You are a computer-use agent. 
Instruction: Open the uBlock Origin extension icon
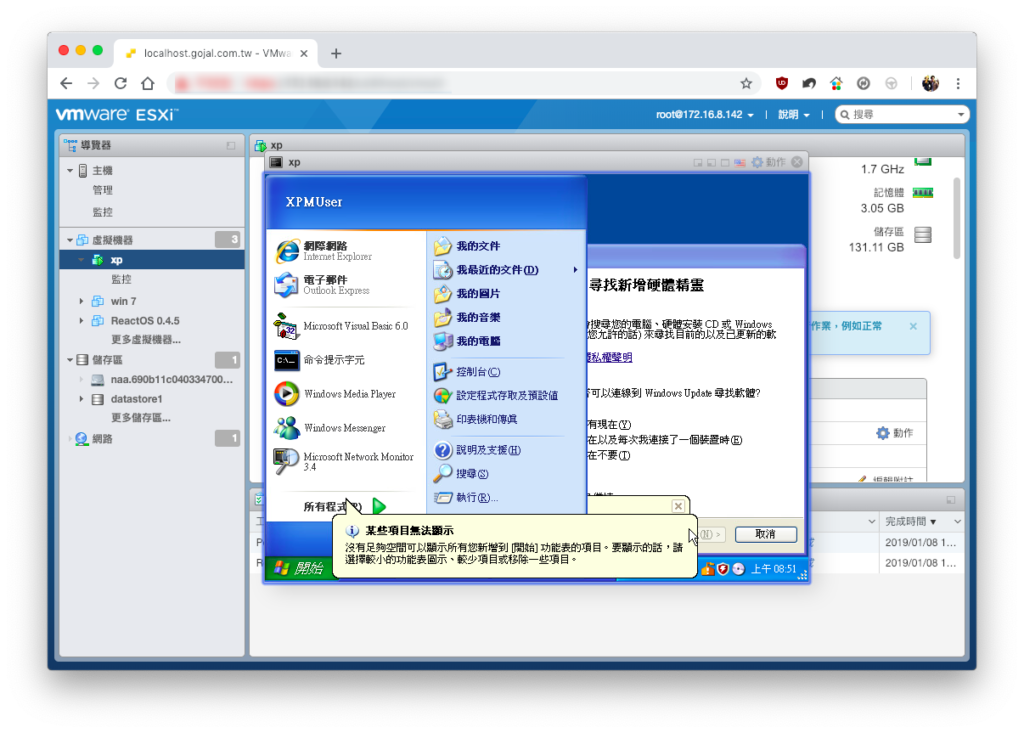coord(782,83)
